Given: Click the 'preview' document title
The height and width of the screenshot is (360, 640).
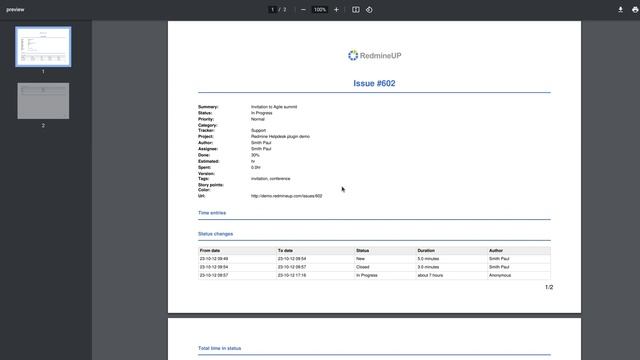Looking at the screenshot, I should (x=15, y=10).
